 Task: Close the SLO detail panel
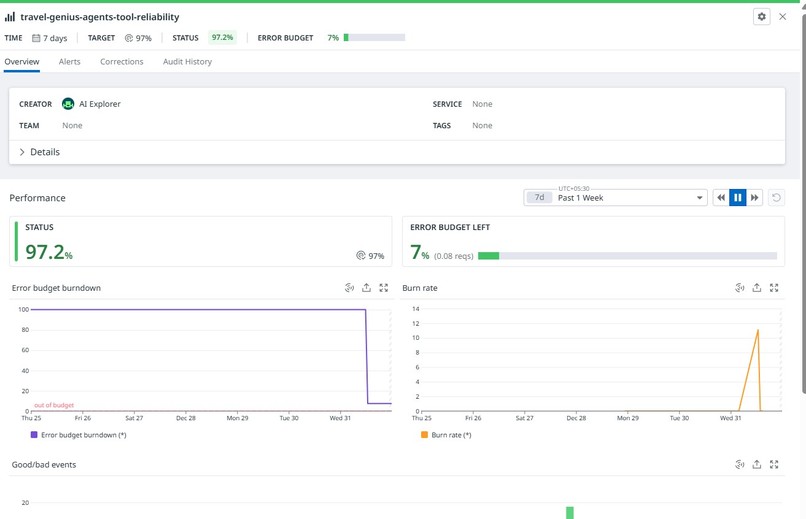tap(782, 16)
